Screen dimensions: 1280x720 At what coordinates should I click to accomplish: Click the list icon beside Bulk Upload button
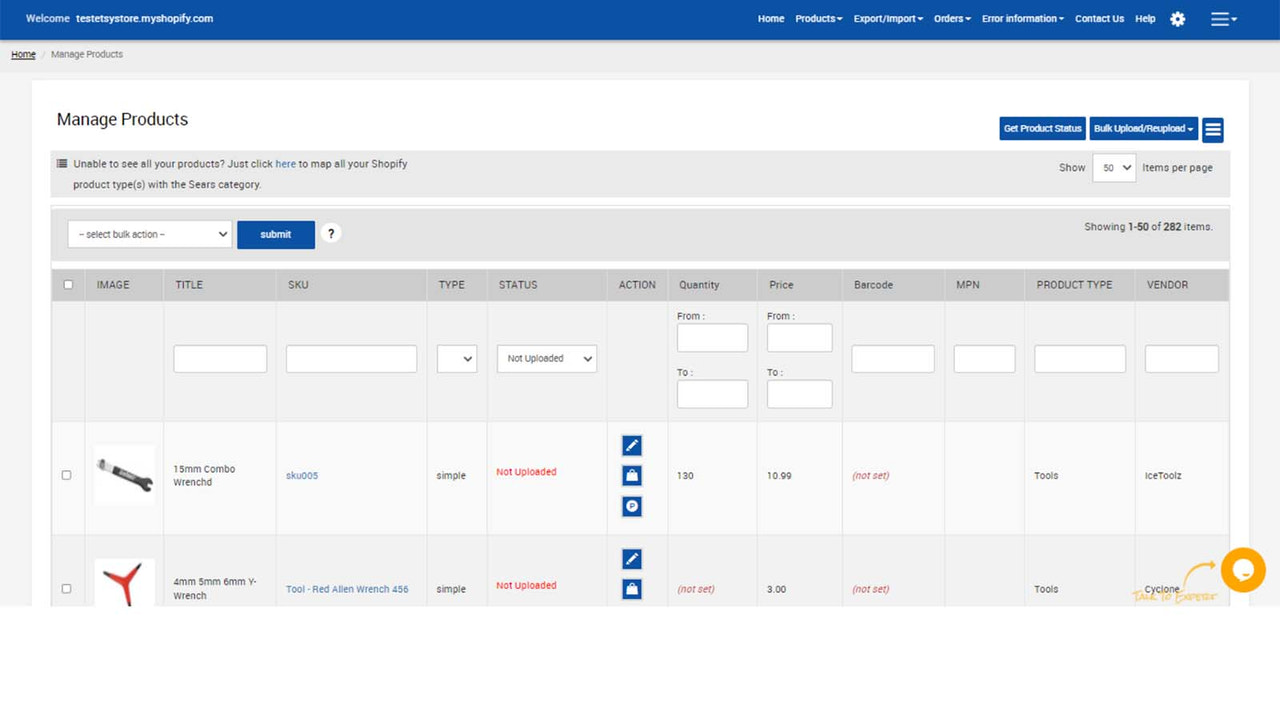click(1212, 130)
